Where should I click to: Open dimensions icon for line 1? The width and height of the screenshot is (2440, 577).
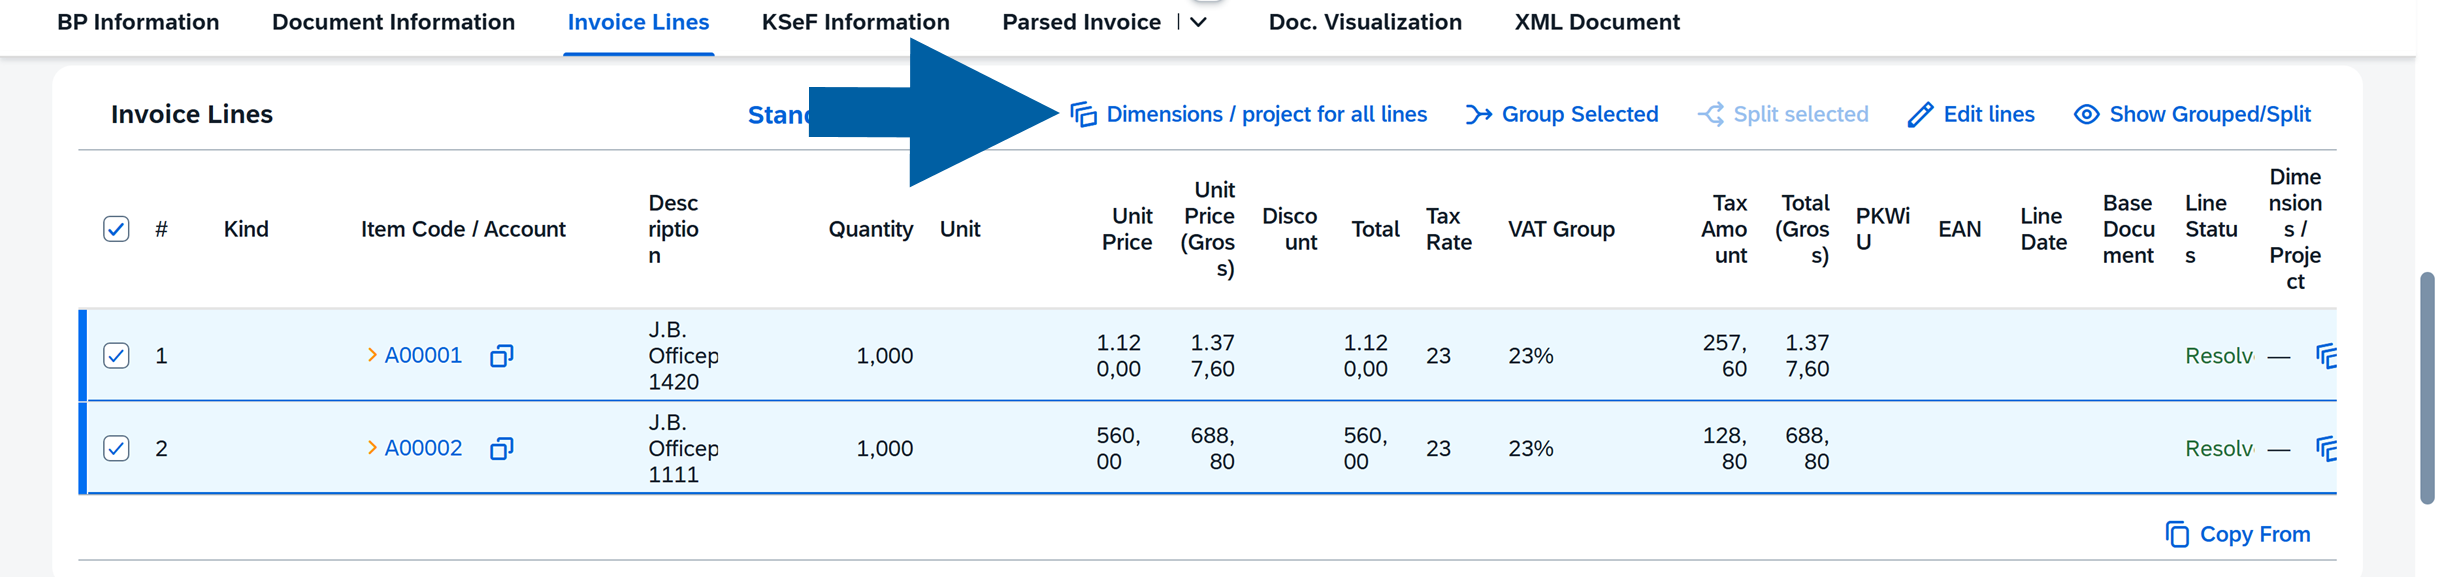click(2326, 355)
